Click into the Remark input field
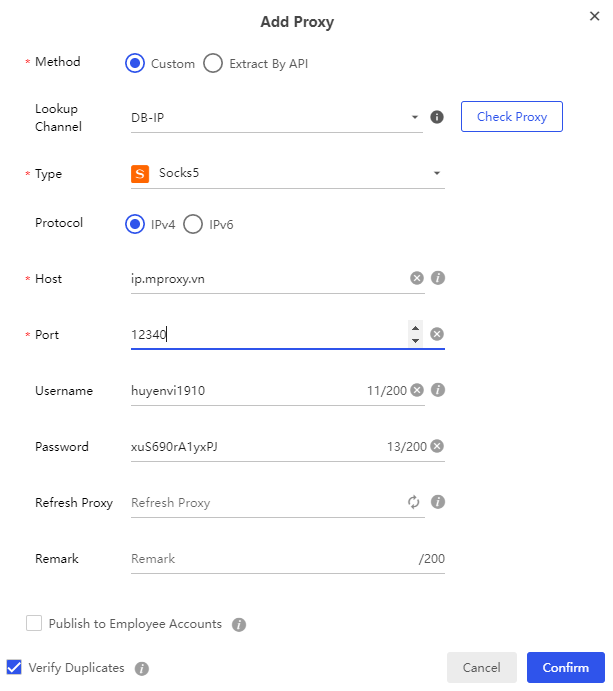 (270, 558)
